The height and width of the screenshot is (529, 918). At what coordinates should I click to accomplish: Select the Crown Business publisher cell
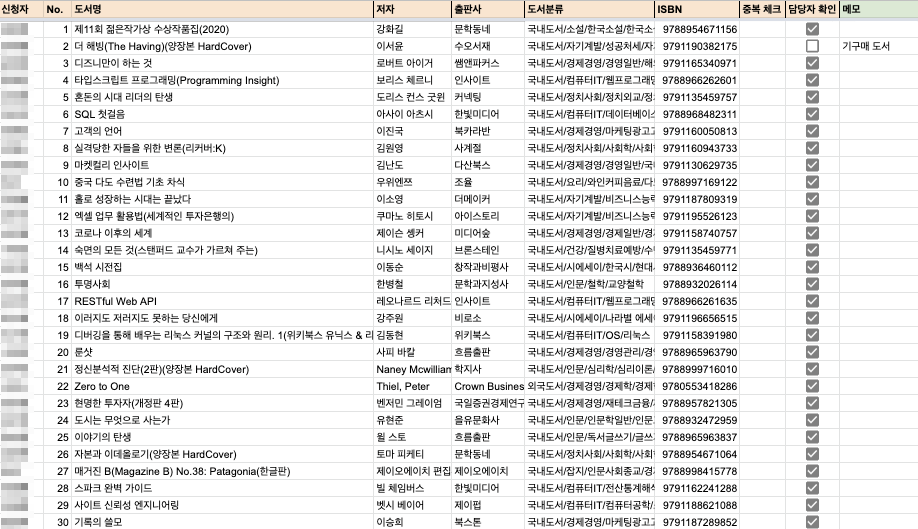488,386
